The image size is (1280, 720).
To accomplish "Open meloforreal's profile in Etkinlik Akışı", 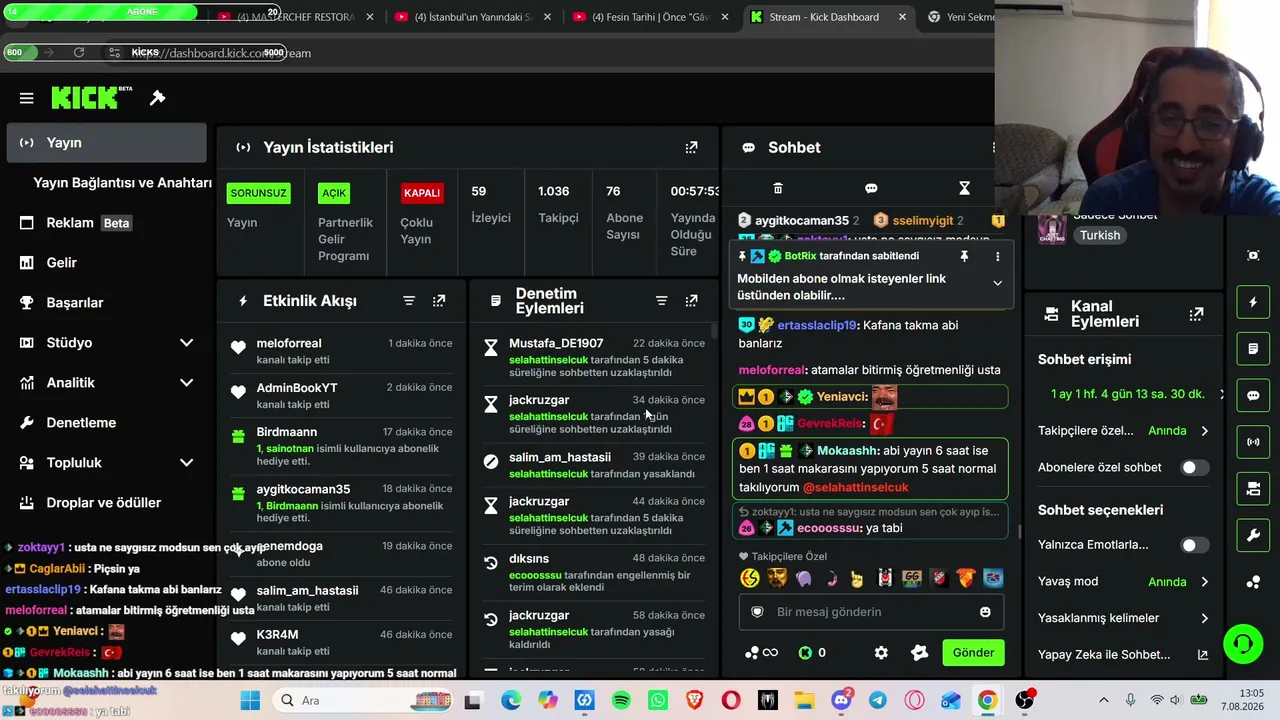I will tap(289, 343).
